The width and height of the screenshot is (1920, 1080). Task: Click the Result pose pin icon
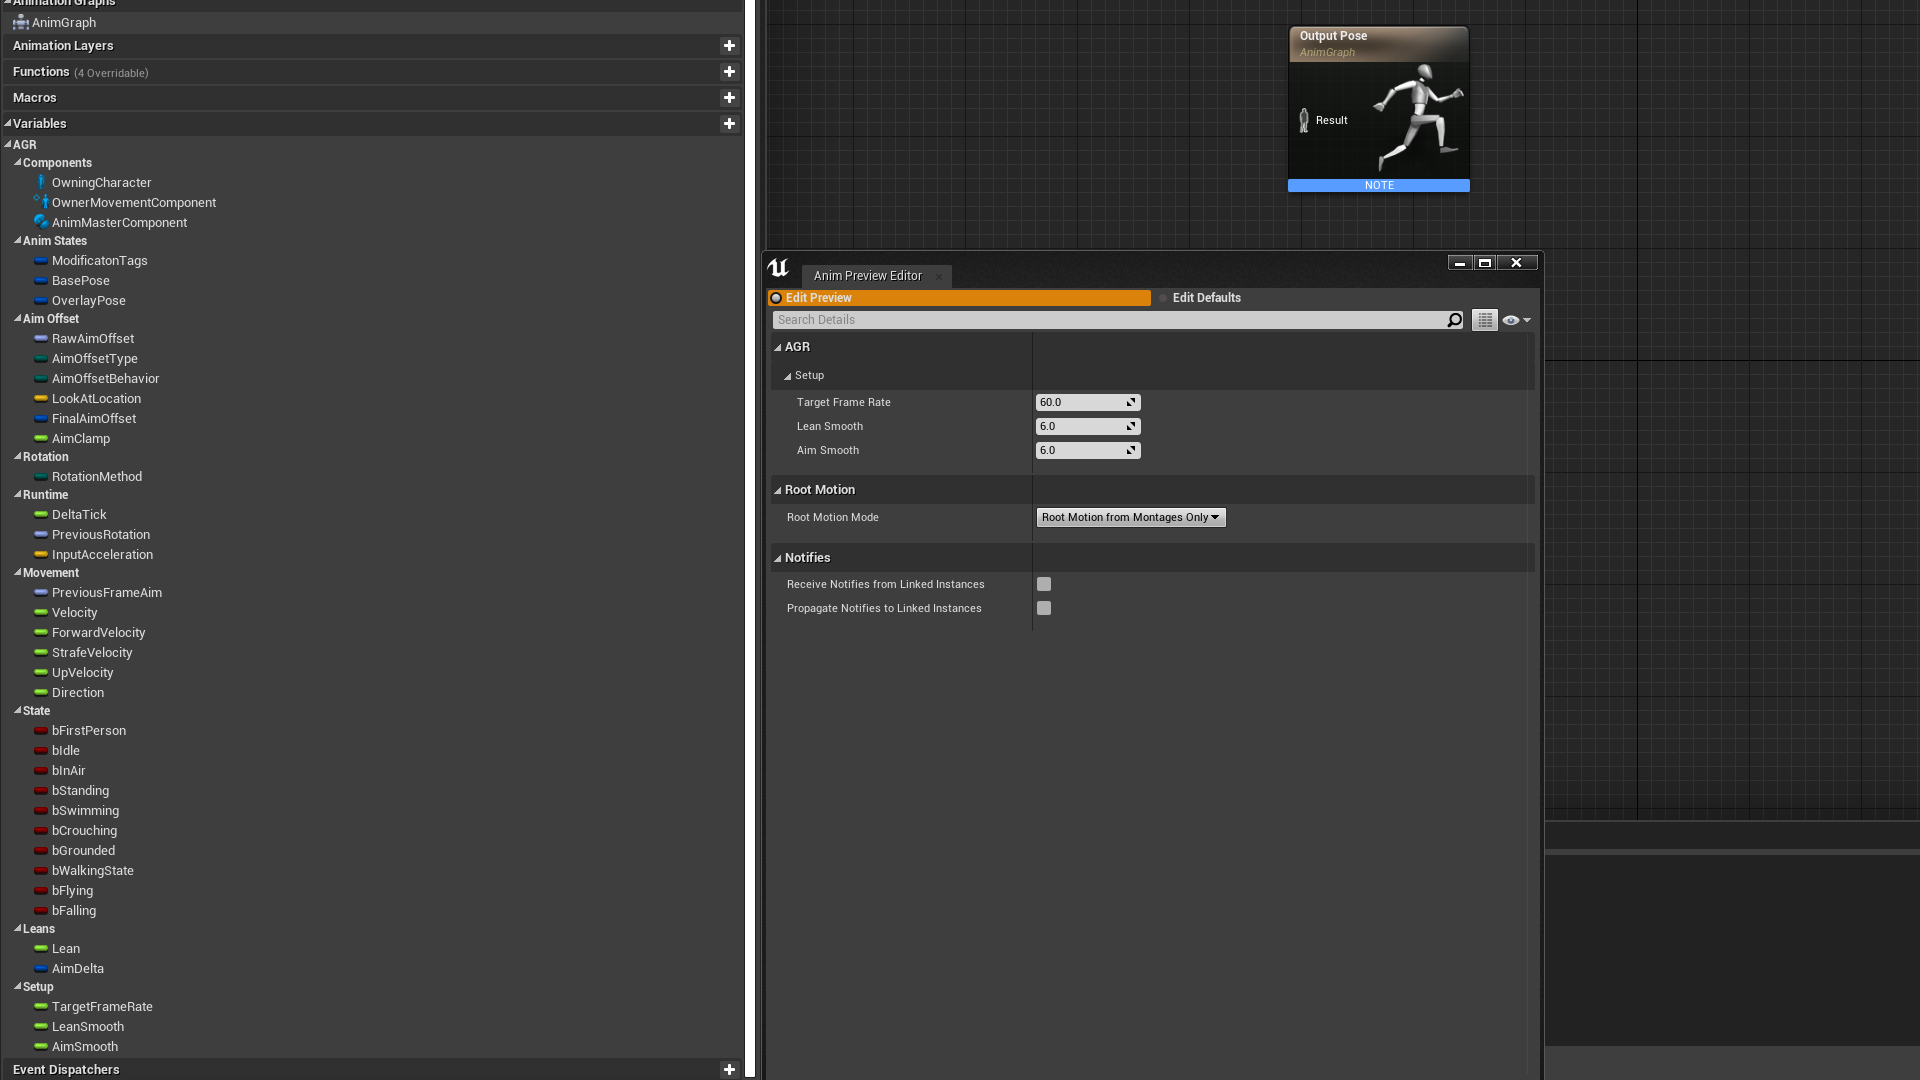point(1304,120)
